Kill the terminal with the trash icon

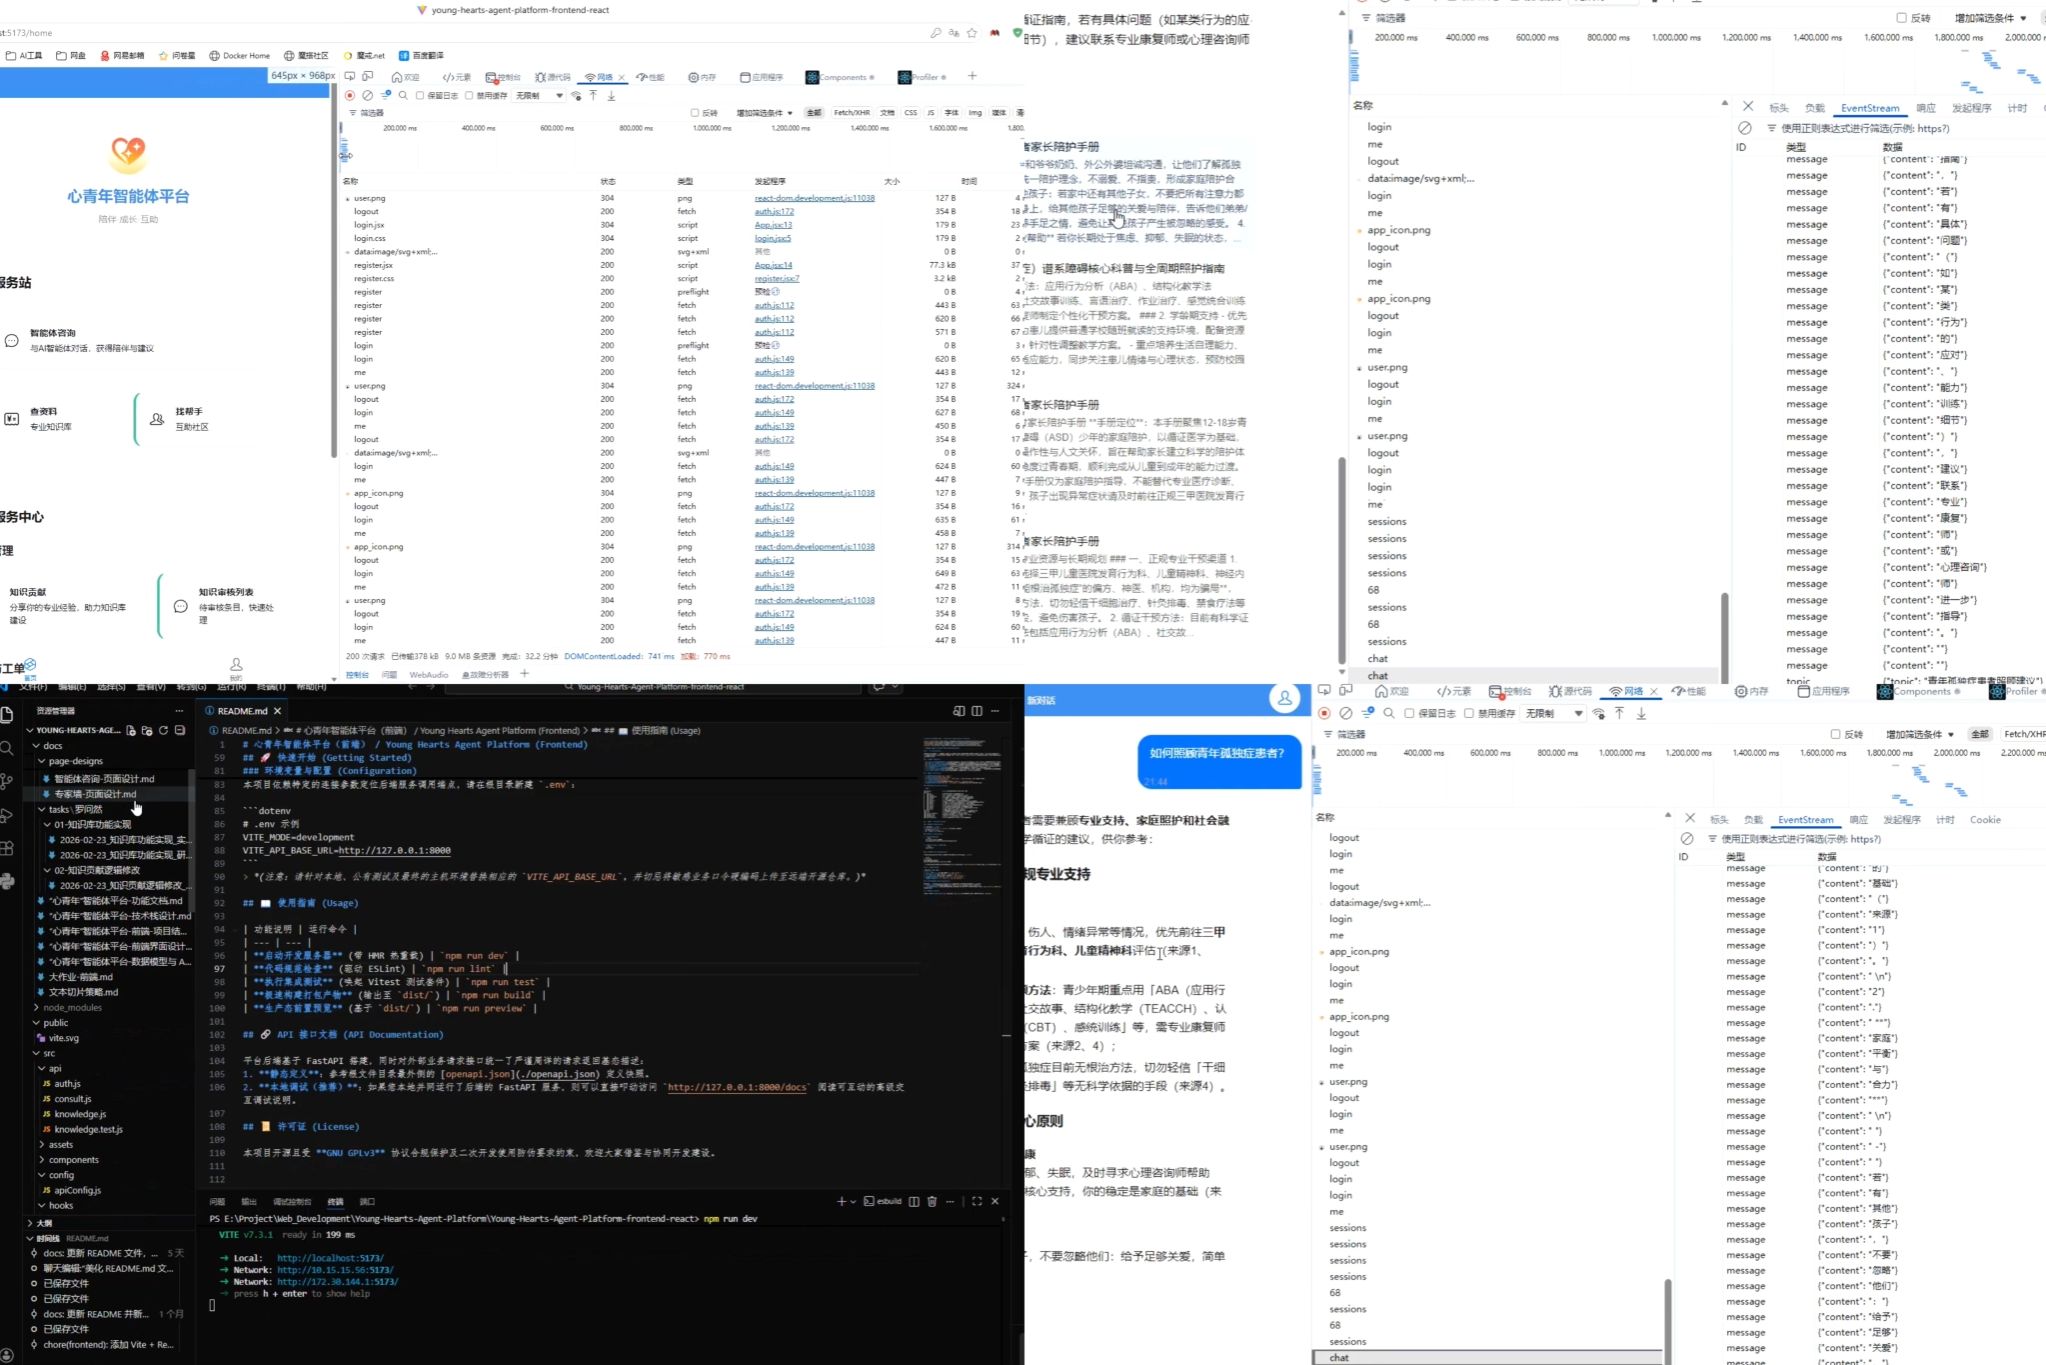click(x=932, y=1201)
